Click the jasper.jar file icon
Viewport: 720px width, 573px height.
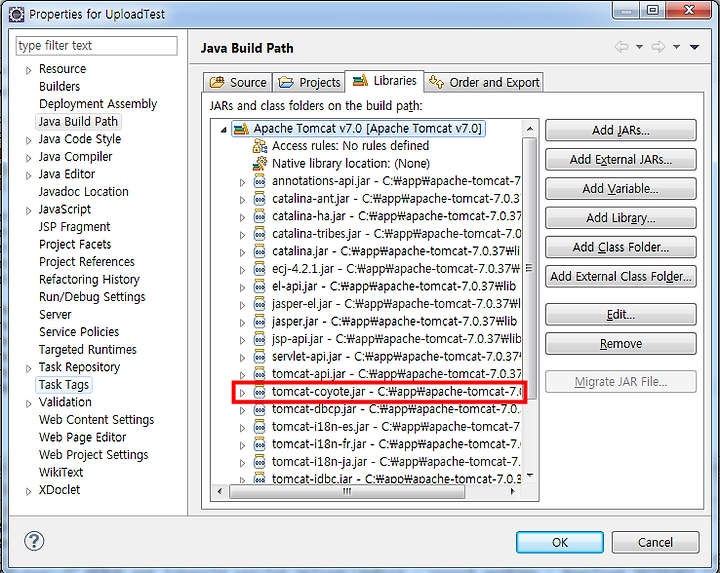[260, 321]
